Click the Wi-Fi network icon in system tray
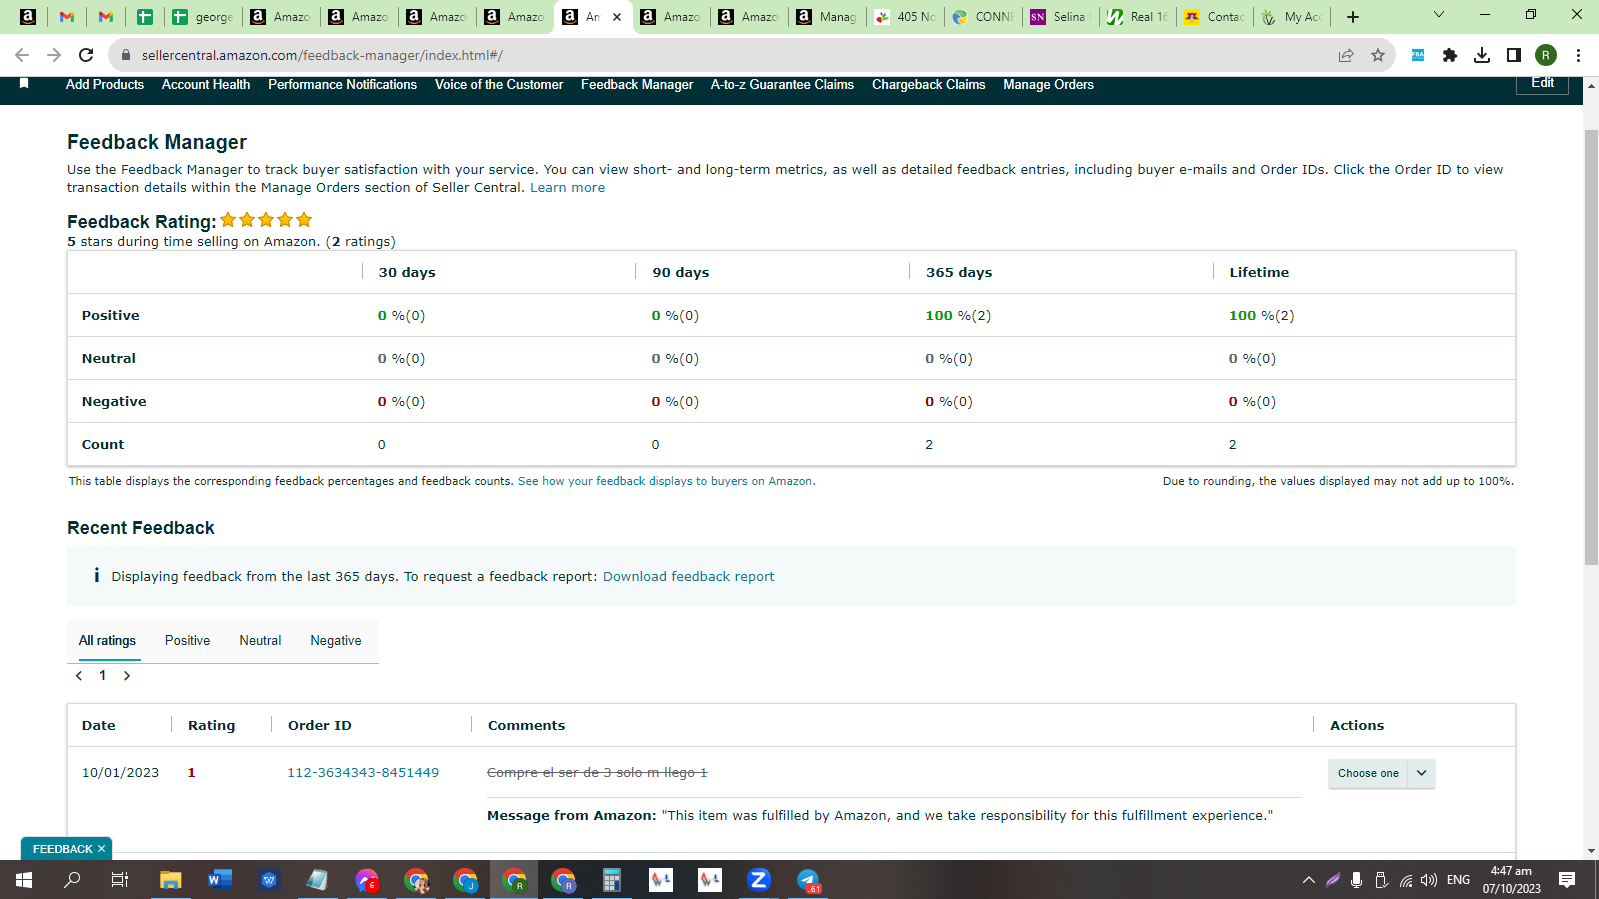Image resolution: width=1599 pixels, height=899 pixels. [x=1405, y=880]
